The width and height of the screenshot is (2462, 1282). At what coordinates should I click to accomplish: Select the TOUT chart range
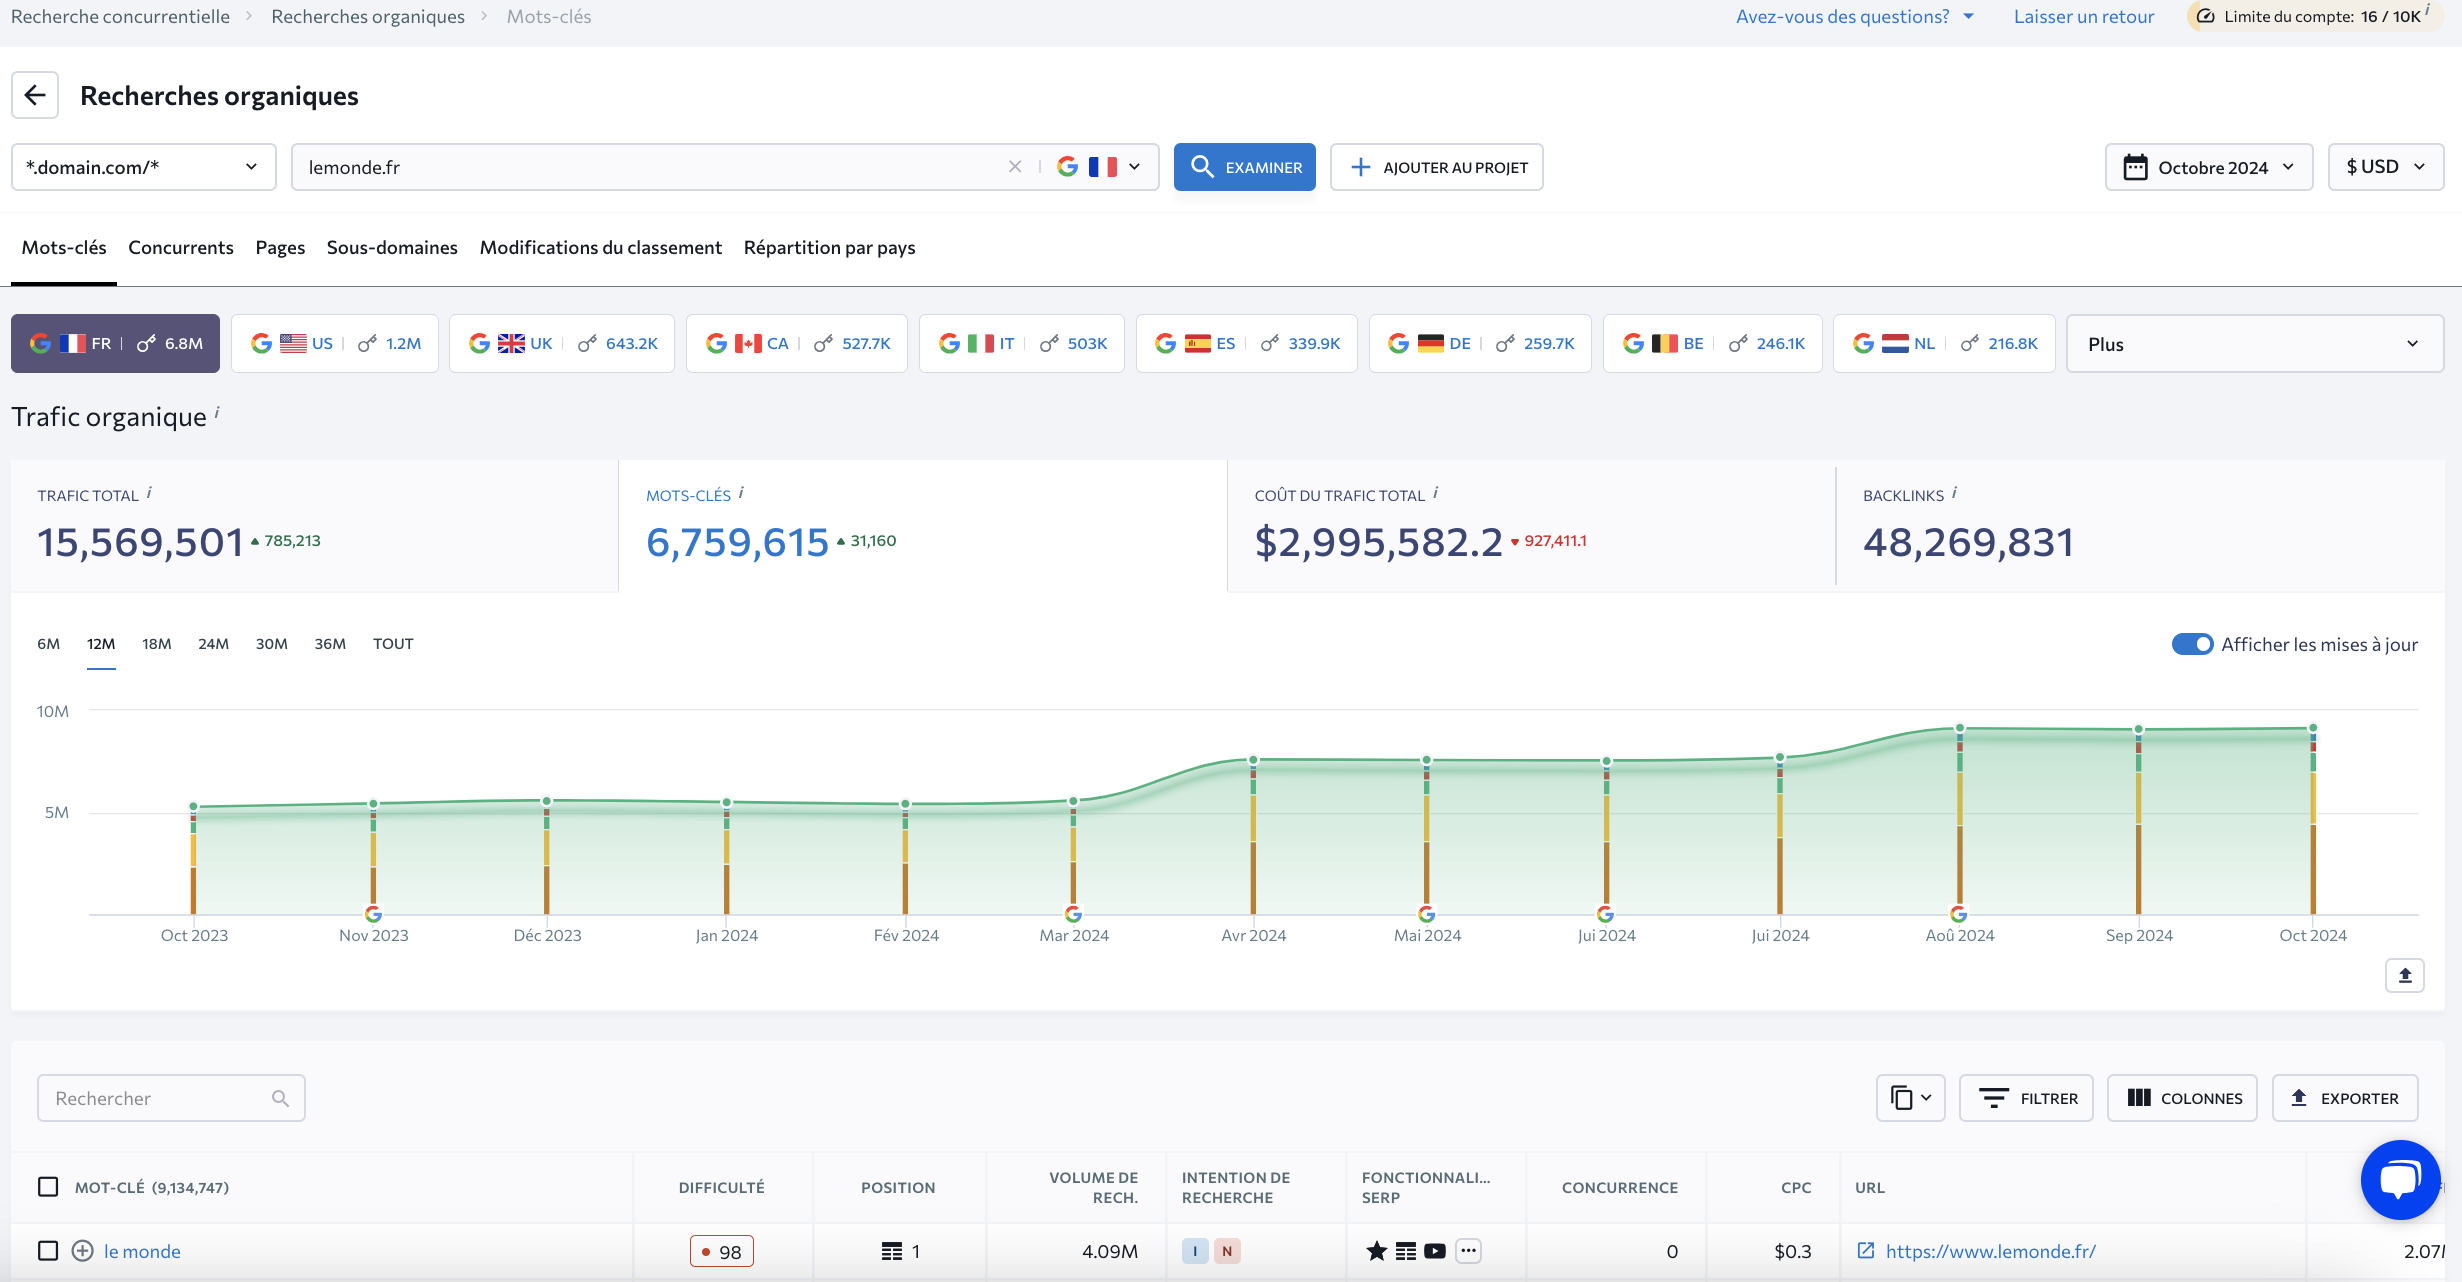point(393,643)
